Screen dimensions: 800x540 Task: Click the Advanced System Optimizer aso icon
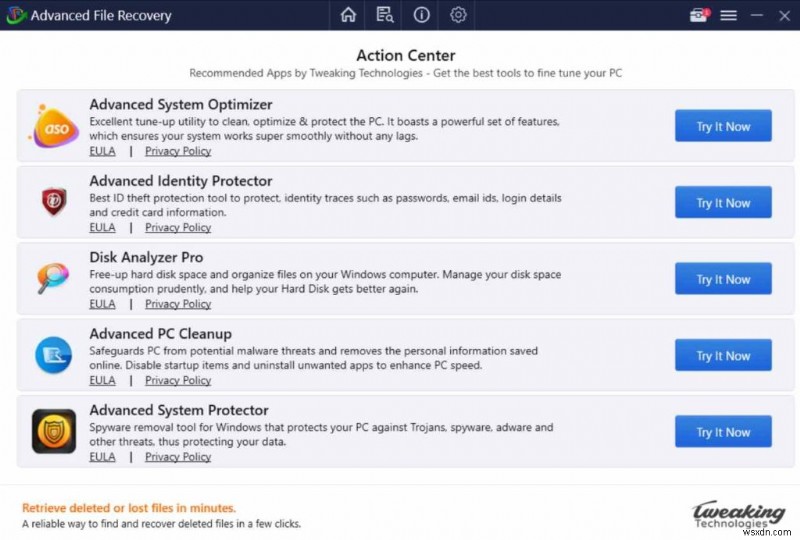coord(52,127)
